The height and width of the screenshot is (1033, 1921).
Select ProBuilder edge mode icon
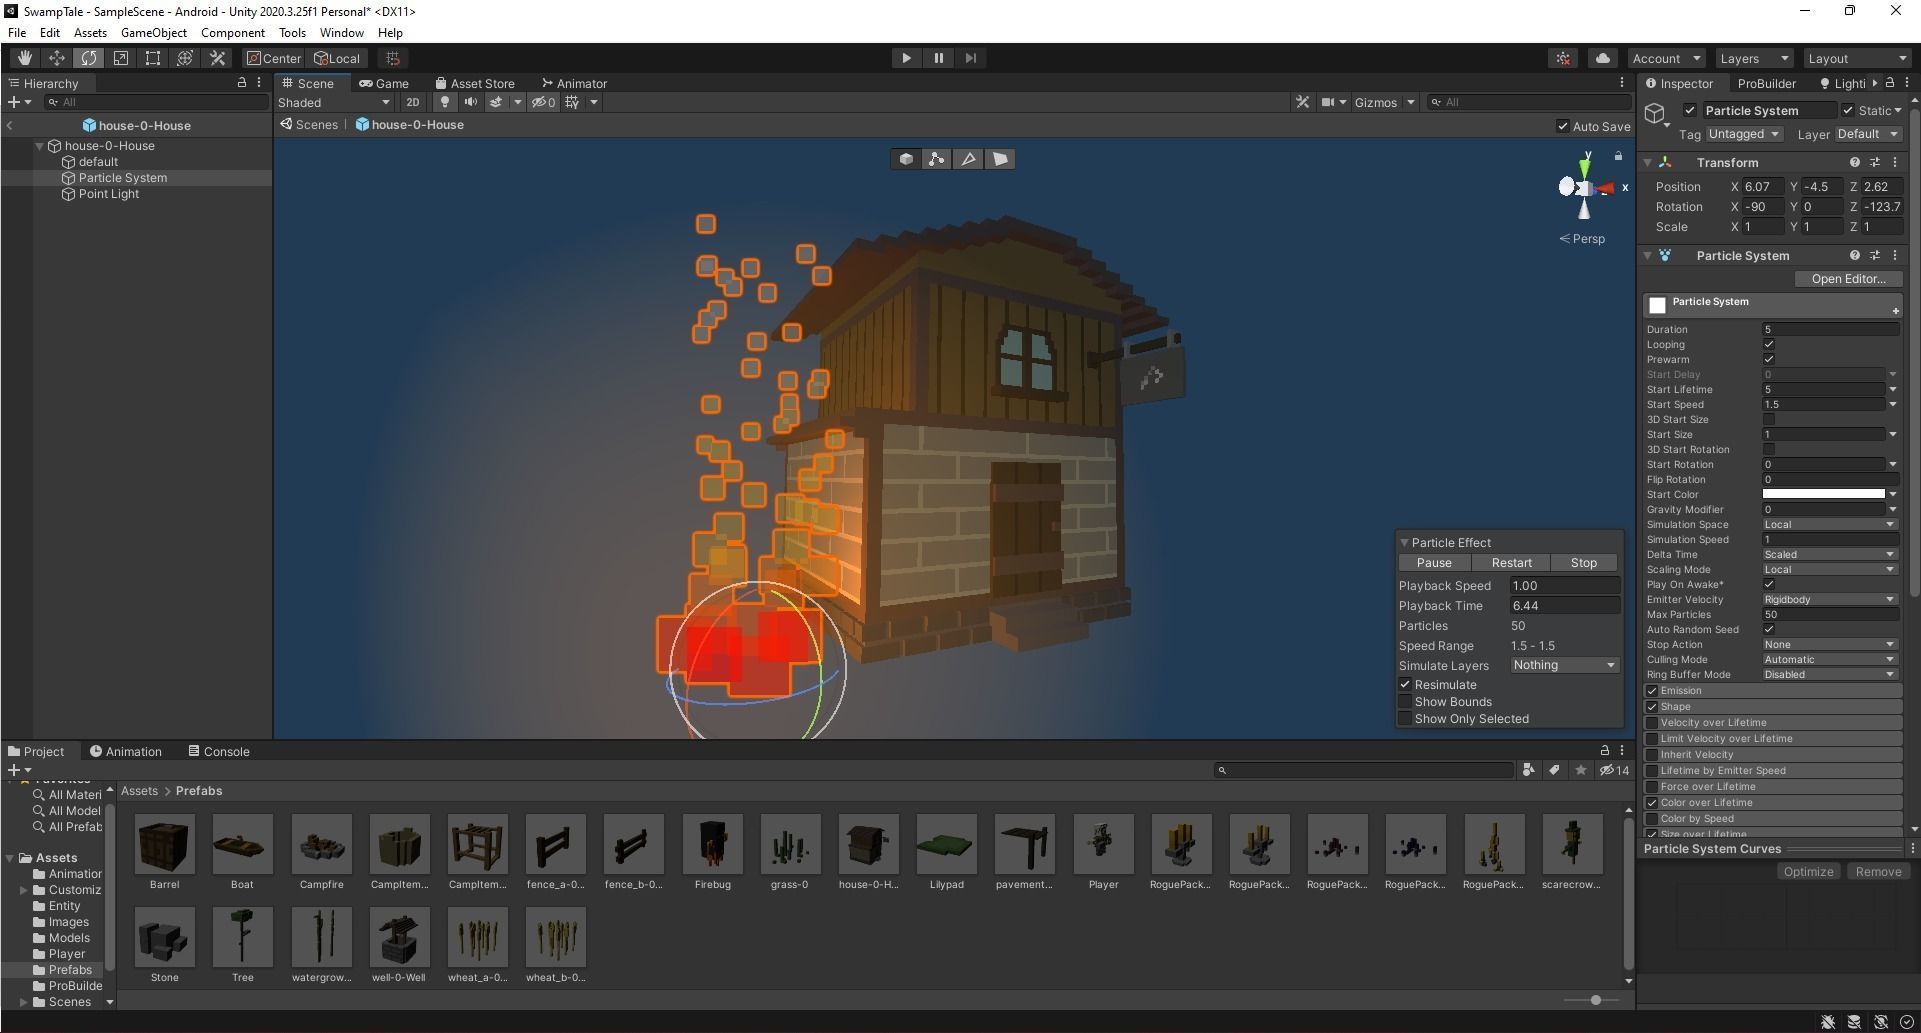tap(968, 159)
